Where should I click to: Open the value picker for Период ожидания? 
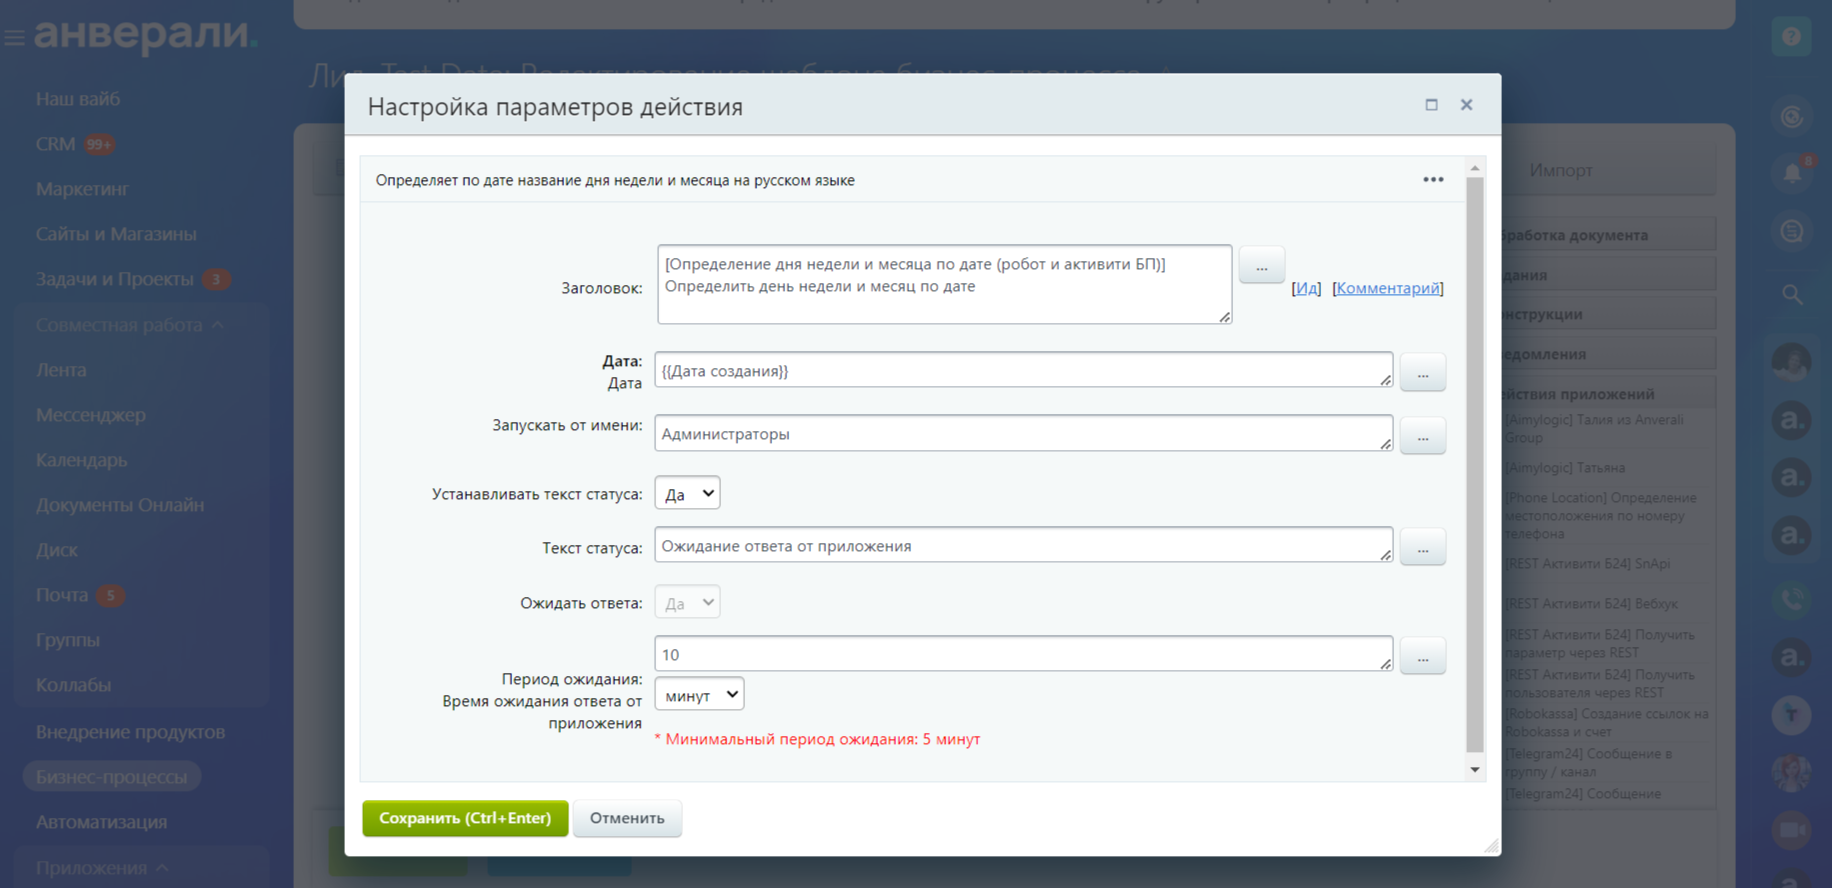coord(1422,657)
